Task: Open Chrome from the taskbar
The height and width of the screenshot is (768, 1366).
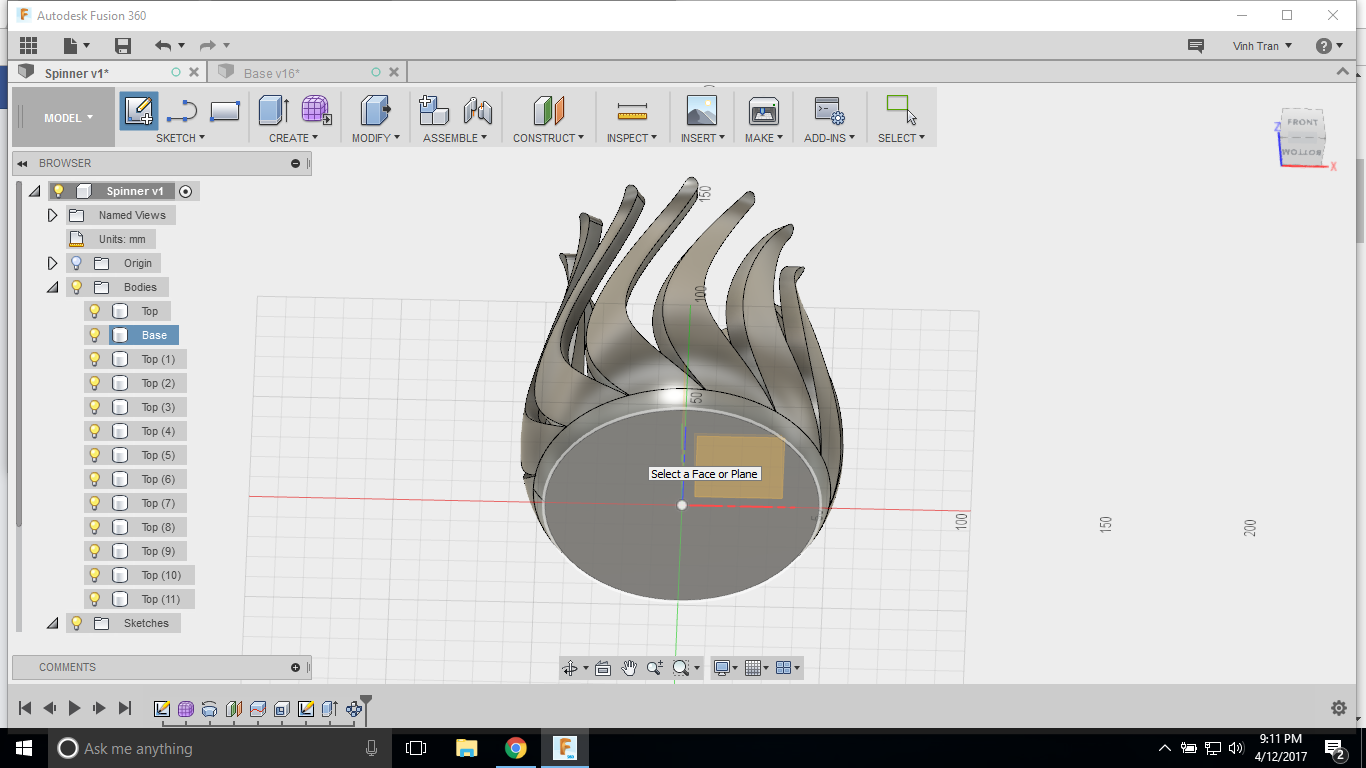Action: coord(516,748)
